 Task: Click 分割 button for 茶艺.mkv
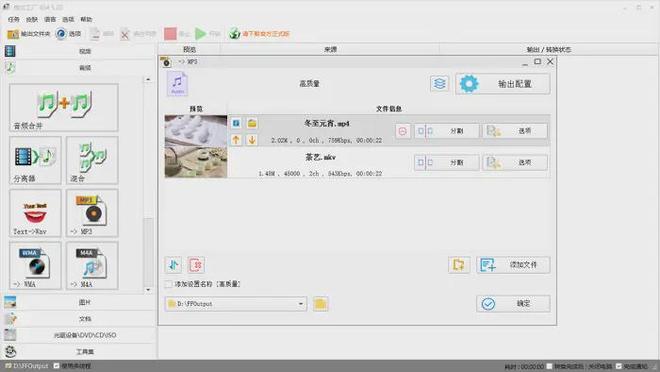coord(447,162)
